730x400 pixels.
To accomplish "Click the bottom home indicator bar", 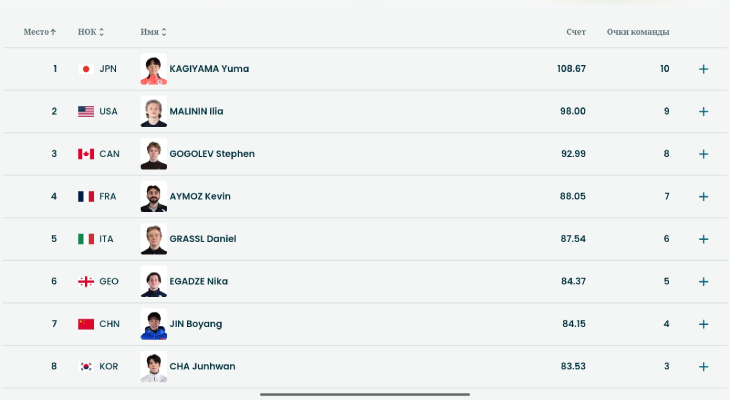I will [365, 394].
